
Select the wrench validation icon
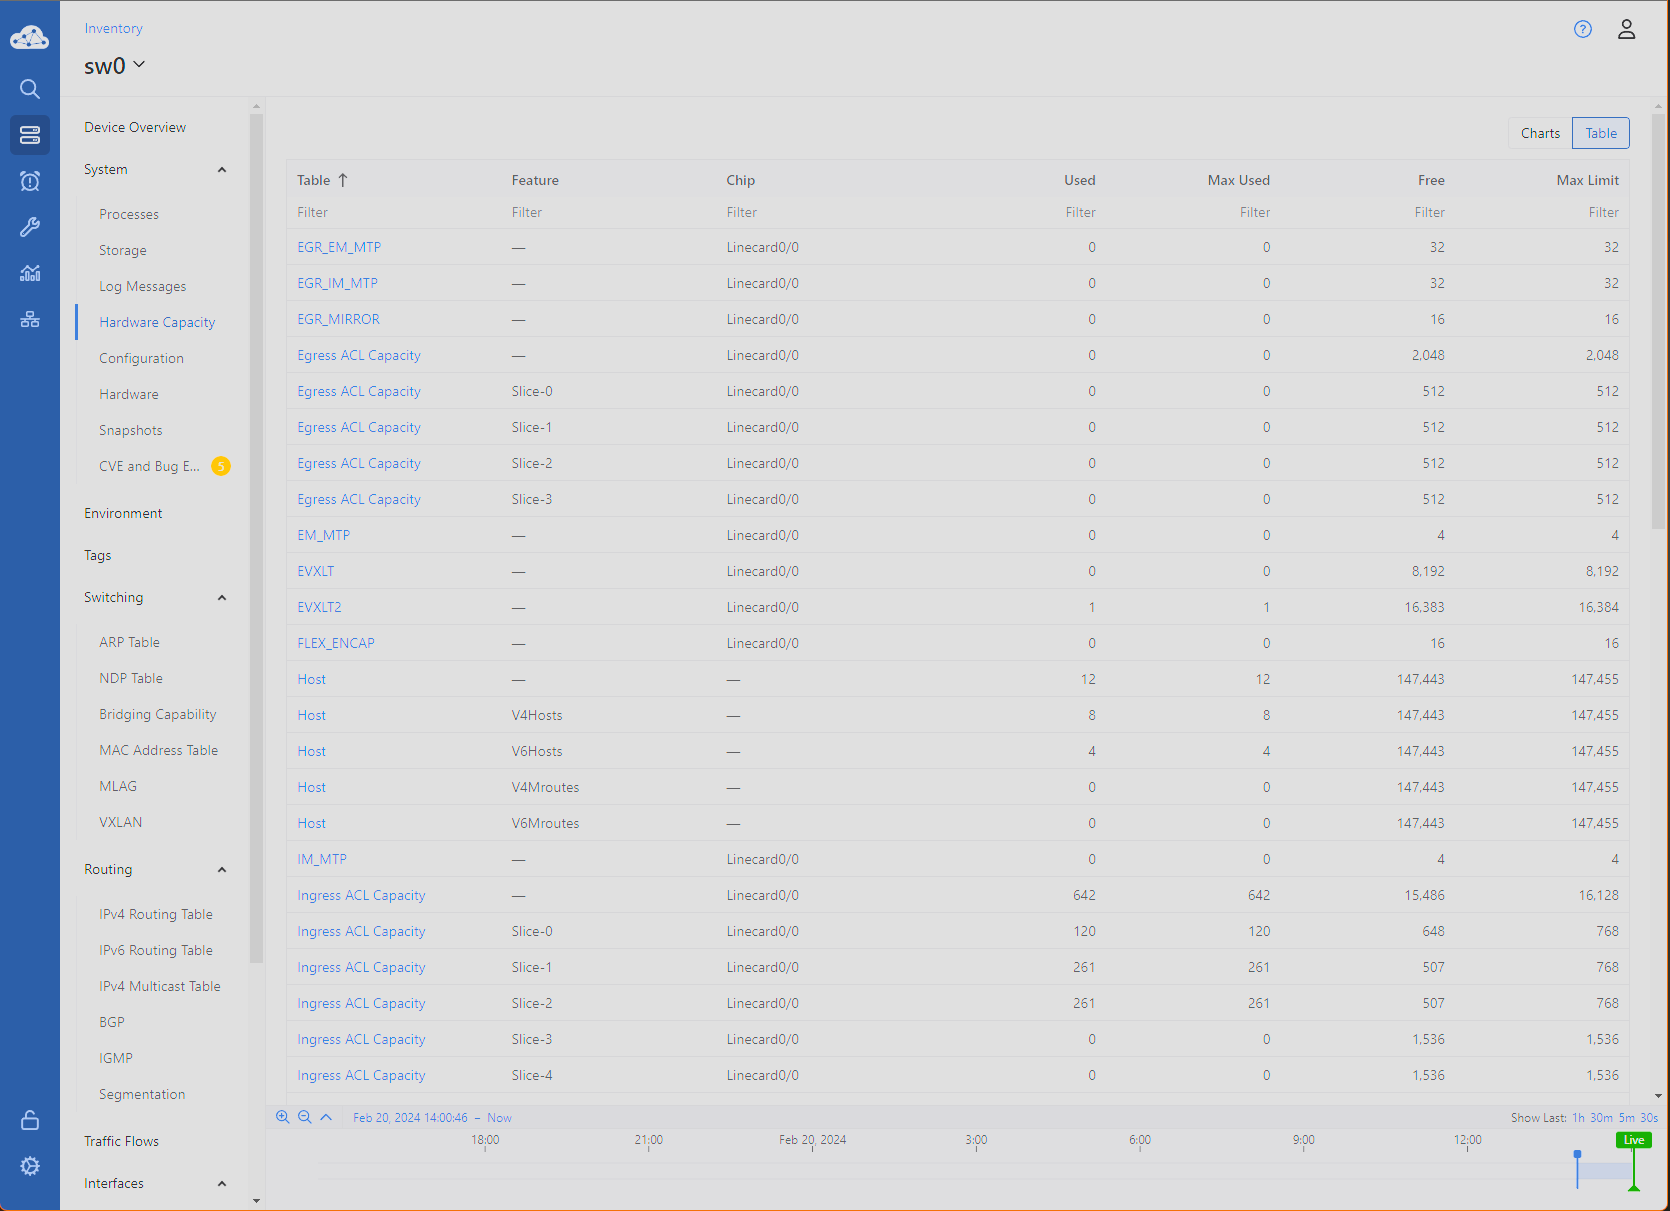[30, 227]
